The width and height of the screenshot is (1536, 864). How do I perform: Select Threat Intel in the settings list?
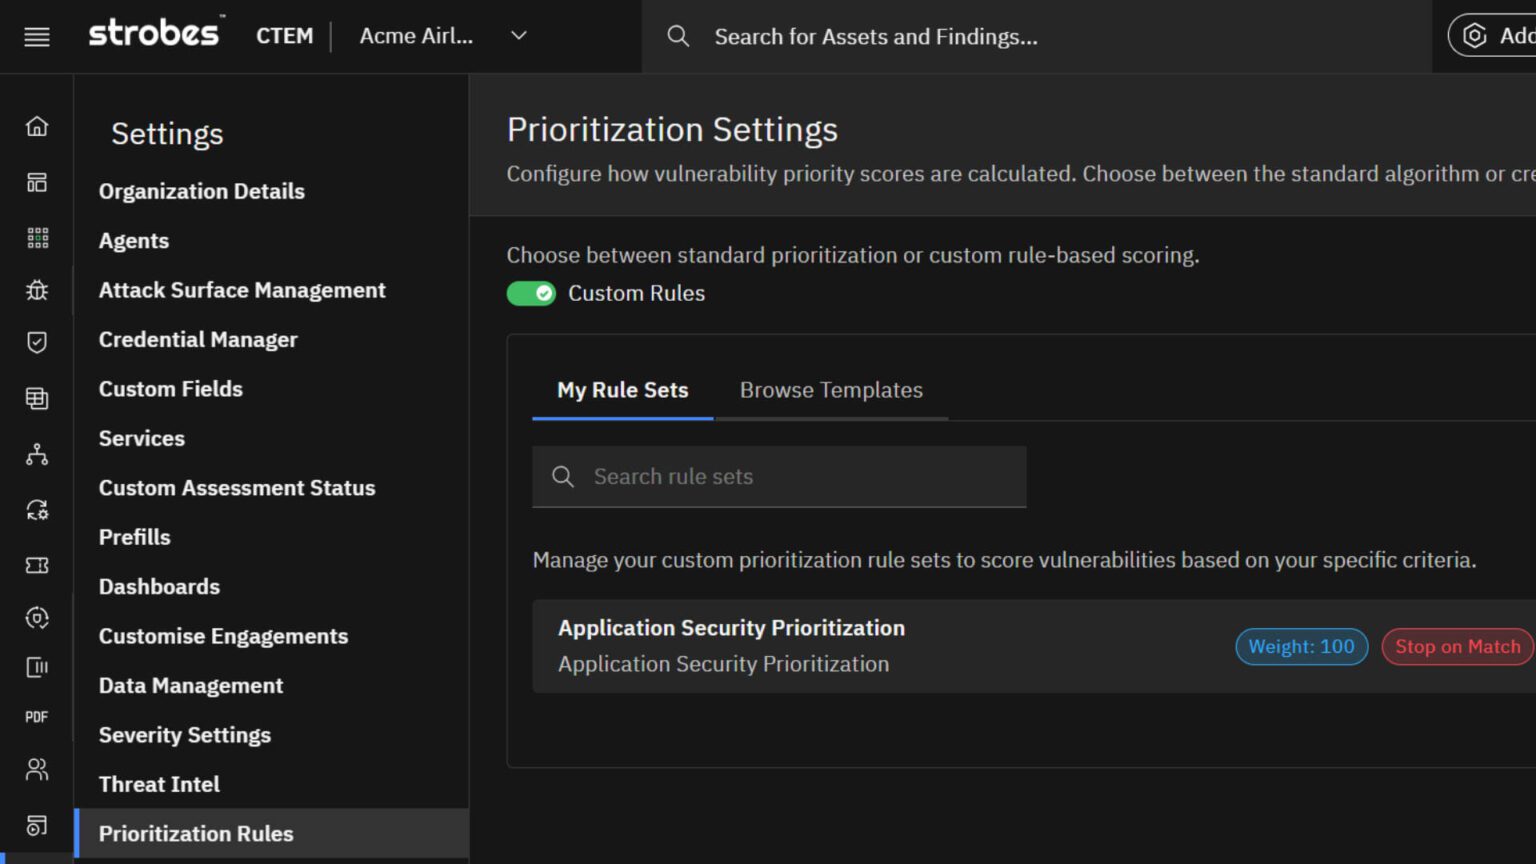click(x=159, y=784)
